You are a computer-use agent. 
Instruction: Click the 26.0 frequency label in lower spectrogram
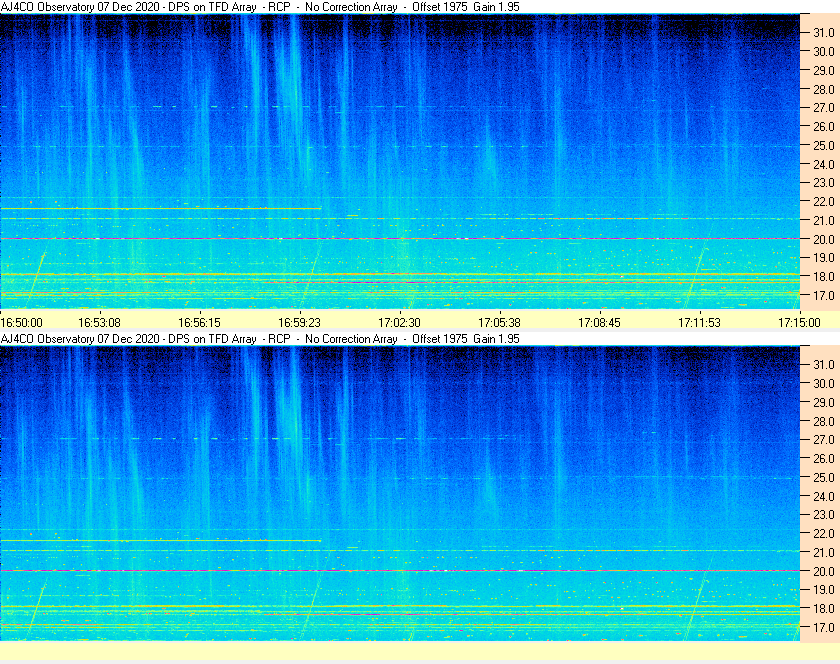point(824,459)
